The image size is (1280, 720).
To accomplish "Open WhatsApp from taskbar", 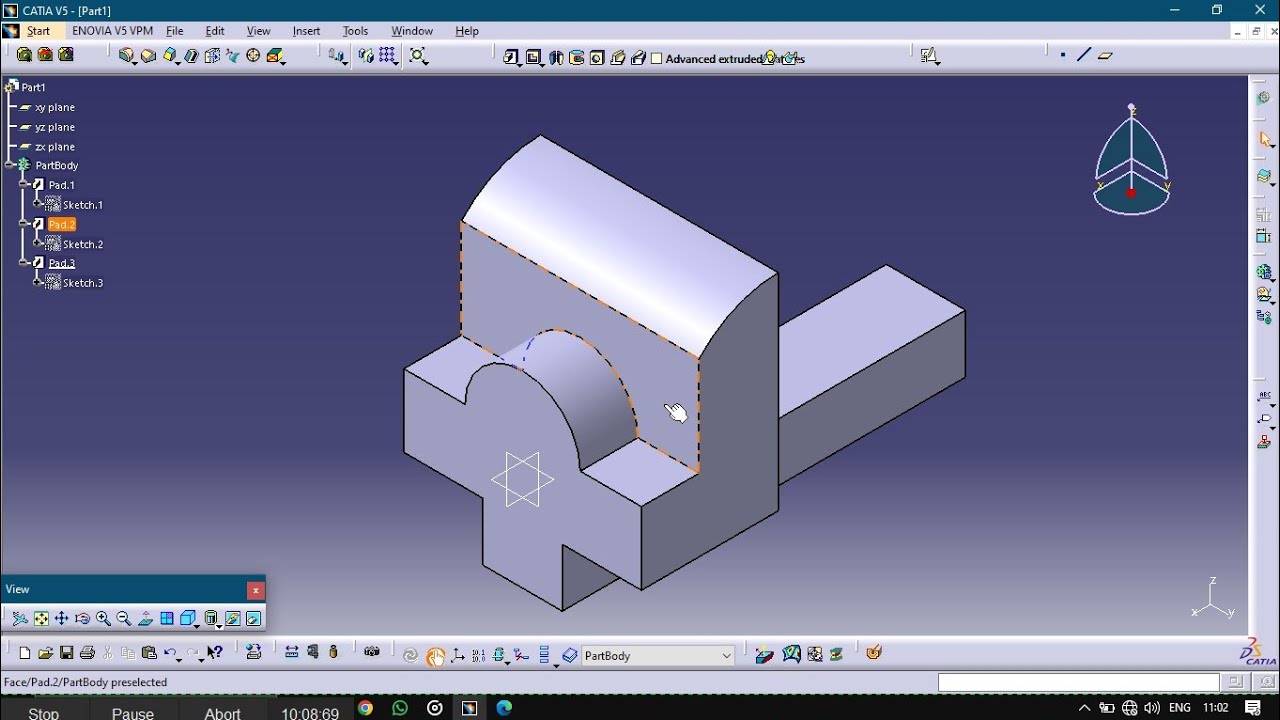I will click(400, 708).
